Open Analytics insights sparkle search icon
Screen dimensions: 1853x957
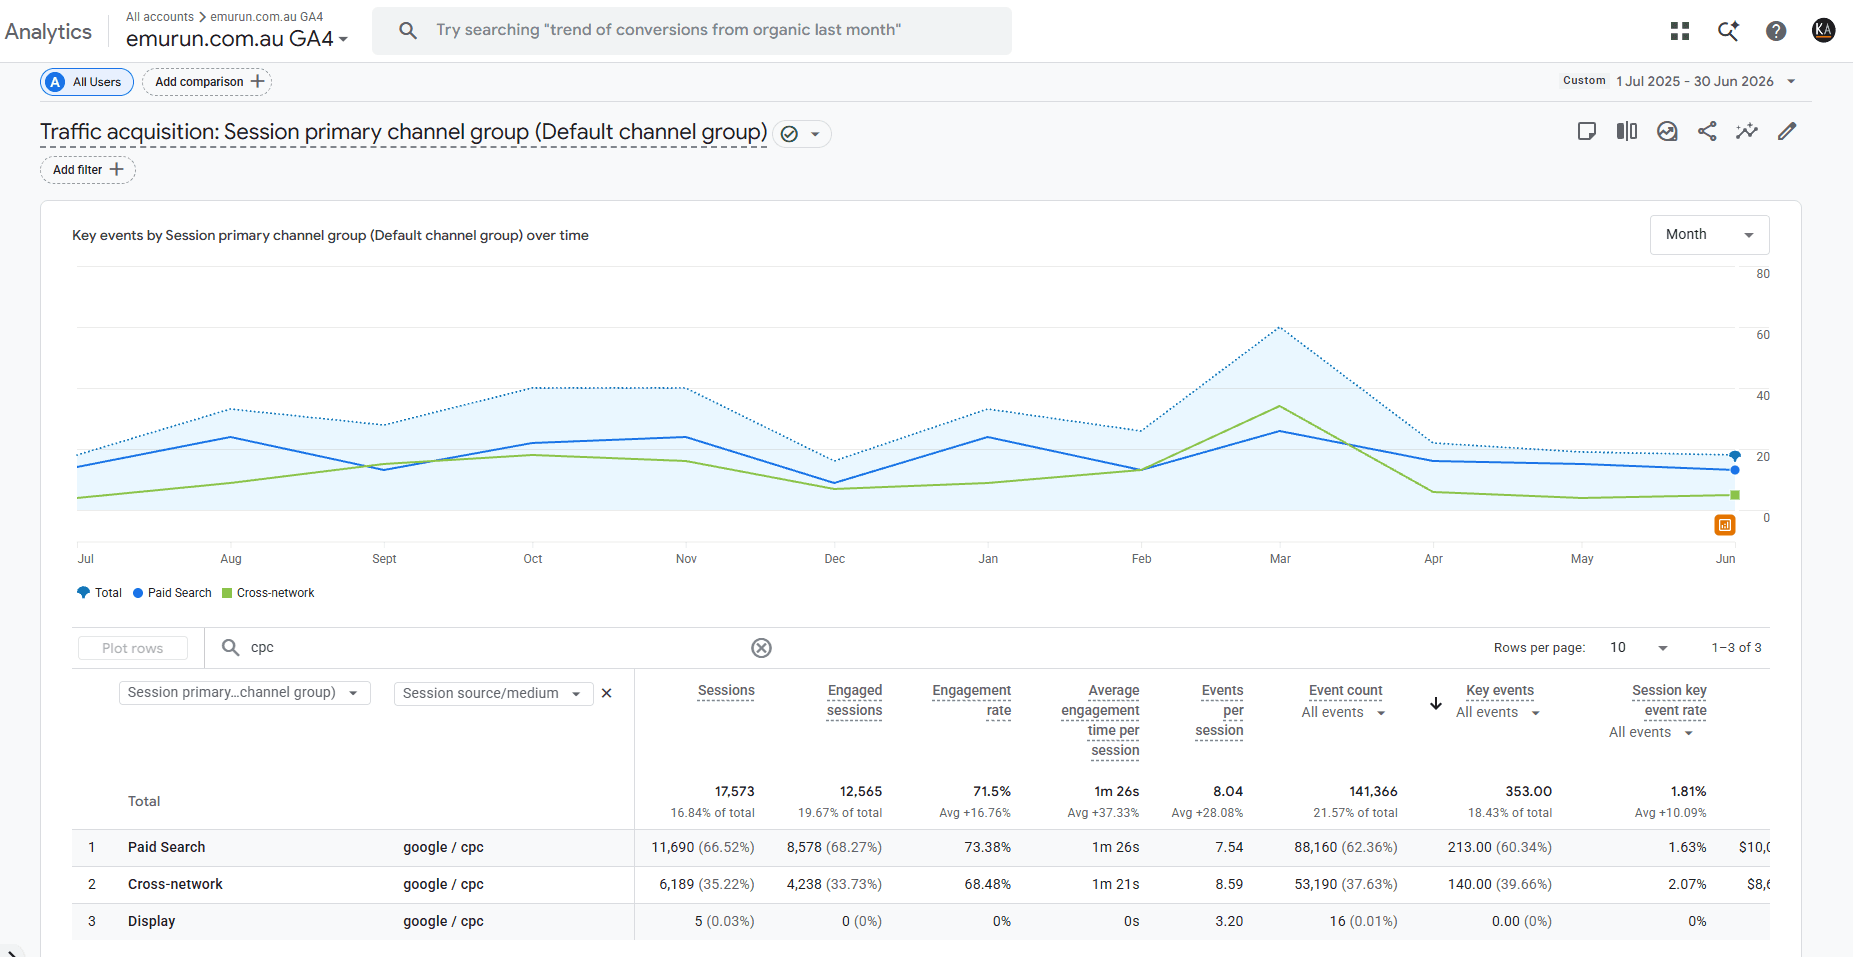(x=1728, y=31)
